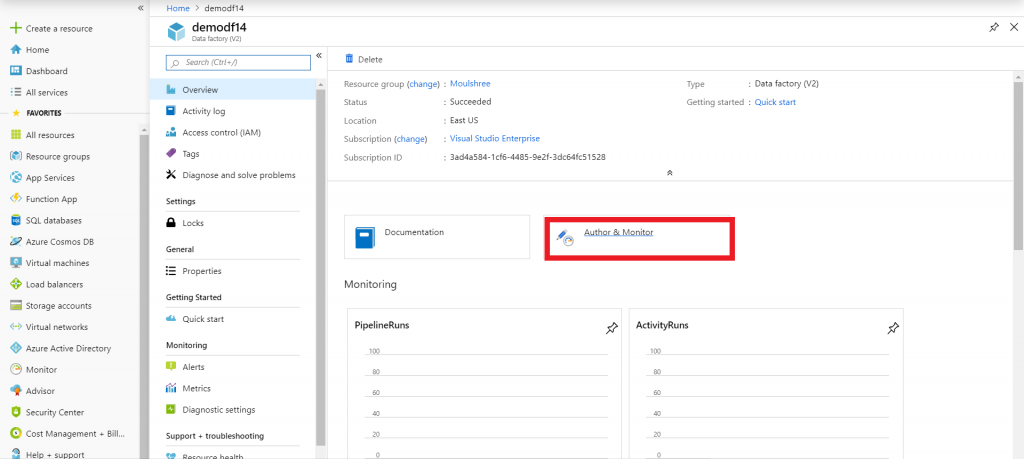Click the Create a resource plus icon
1024x459 pixels.
point(16,29)
